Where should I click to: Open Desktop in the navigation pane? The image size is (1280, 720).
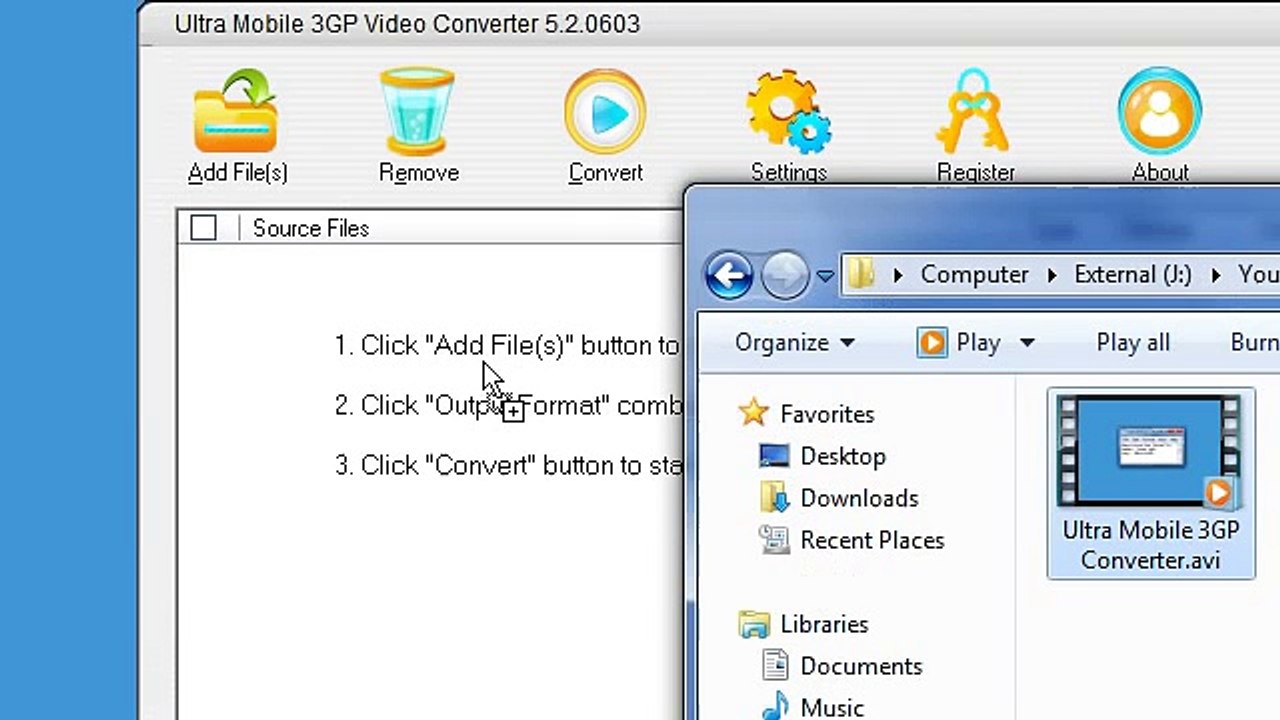click(842, 456)
